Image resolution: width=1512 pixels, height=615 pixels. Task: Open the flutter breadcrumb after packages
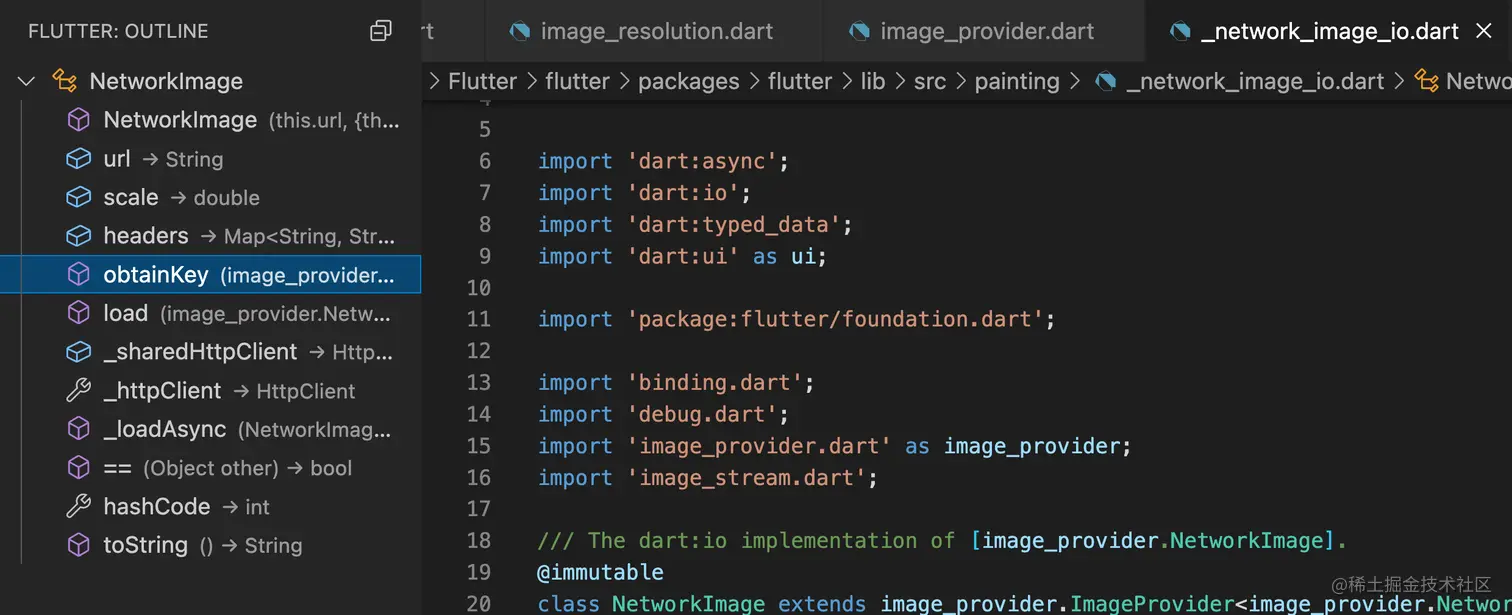[x=800, y=81]
